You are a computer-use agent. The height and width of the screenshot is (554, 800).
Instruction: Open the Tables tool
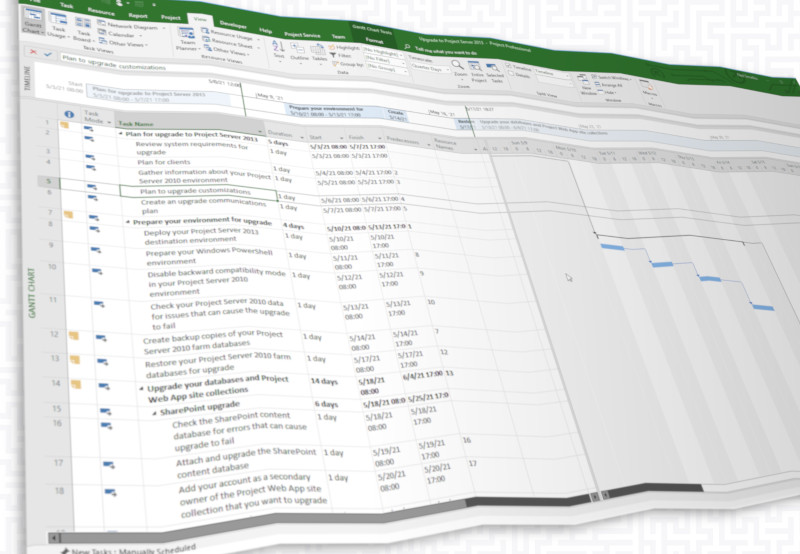318,54
